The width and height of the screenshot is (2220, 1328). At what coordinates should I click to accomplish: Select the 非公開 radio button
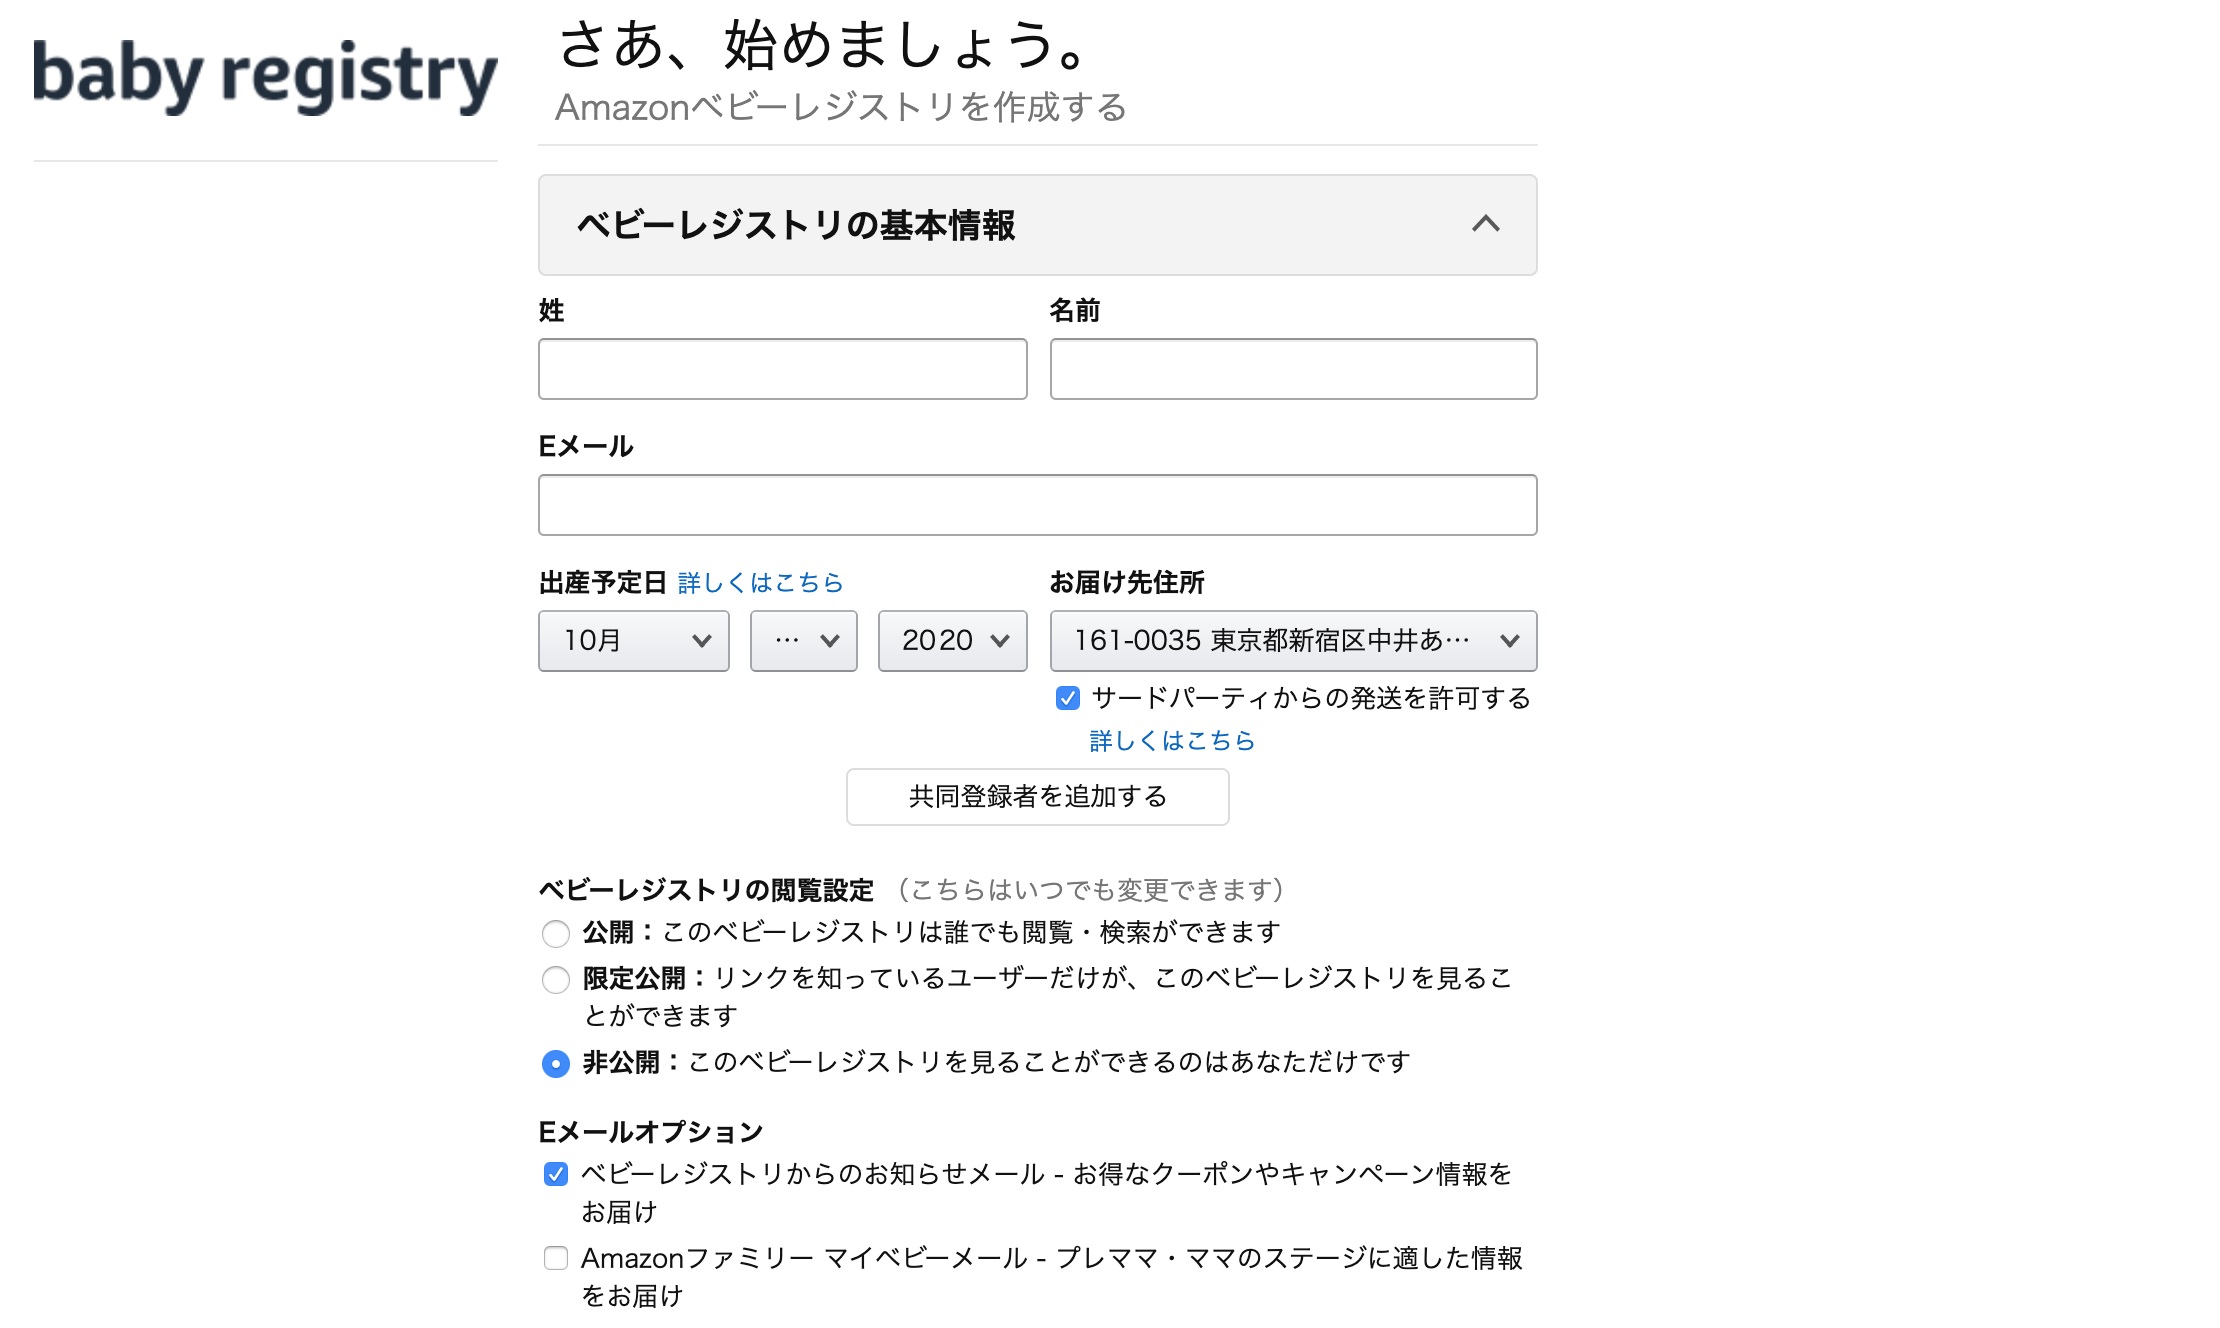coord(556,1064)
